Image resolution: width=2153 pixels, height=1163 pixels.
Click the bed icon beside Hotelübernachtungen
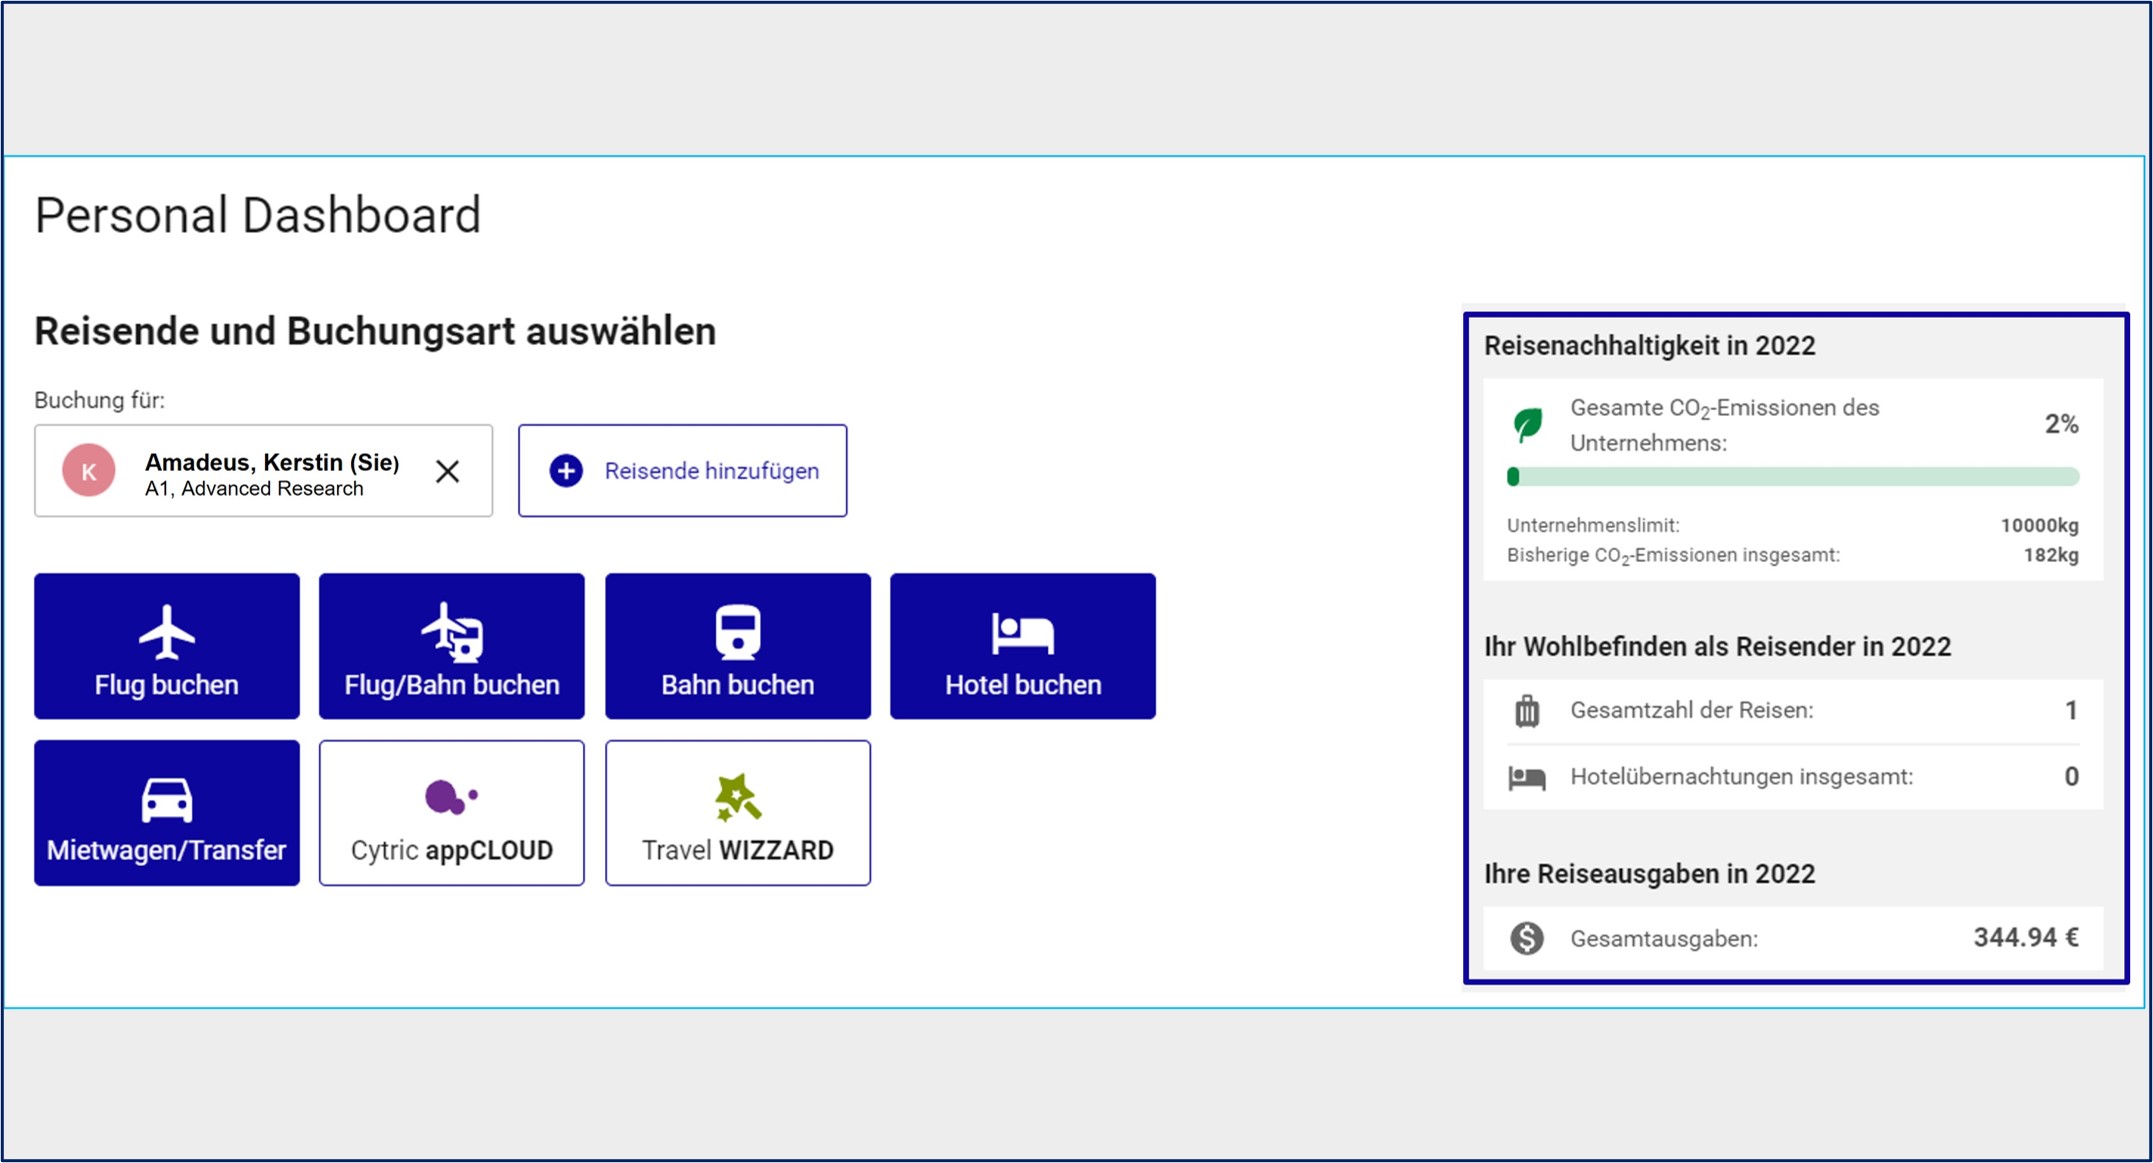coord(1526,777)
